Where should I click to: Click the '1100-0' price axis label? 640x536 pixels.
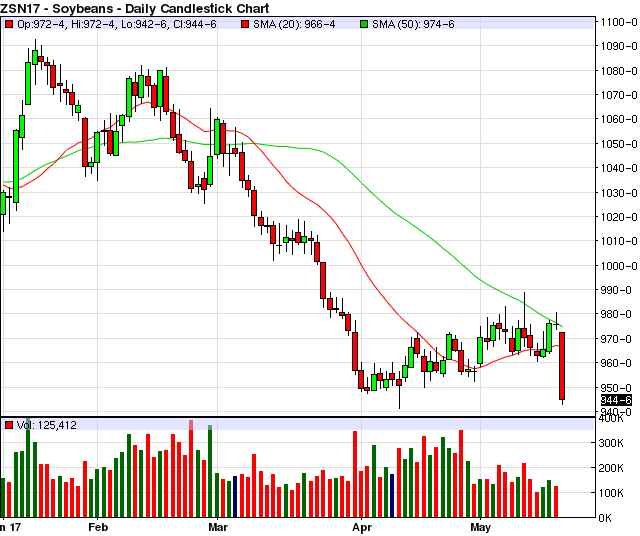[x=618, y=22]
